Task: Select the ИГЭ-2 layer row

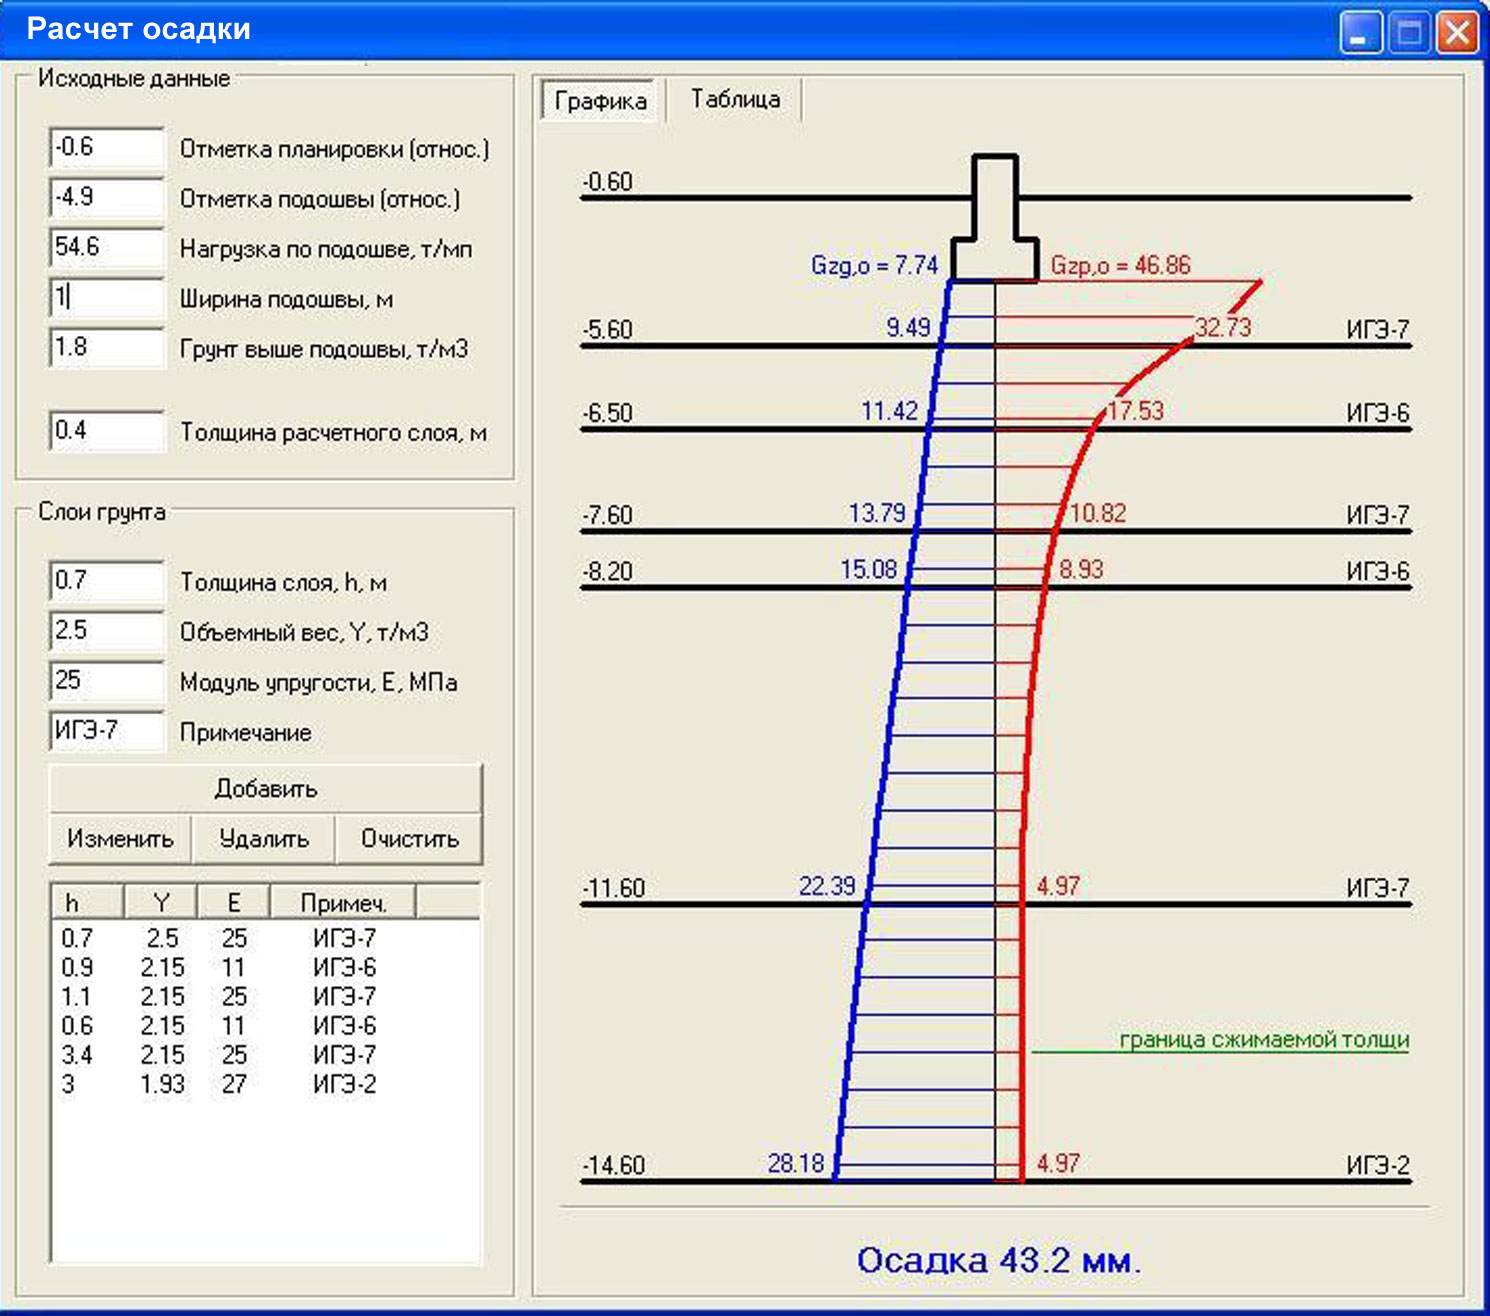Action: tap(265, 1083)
